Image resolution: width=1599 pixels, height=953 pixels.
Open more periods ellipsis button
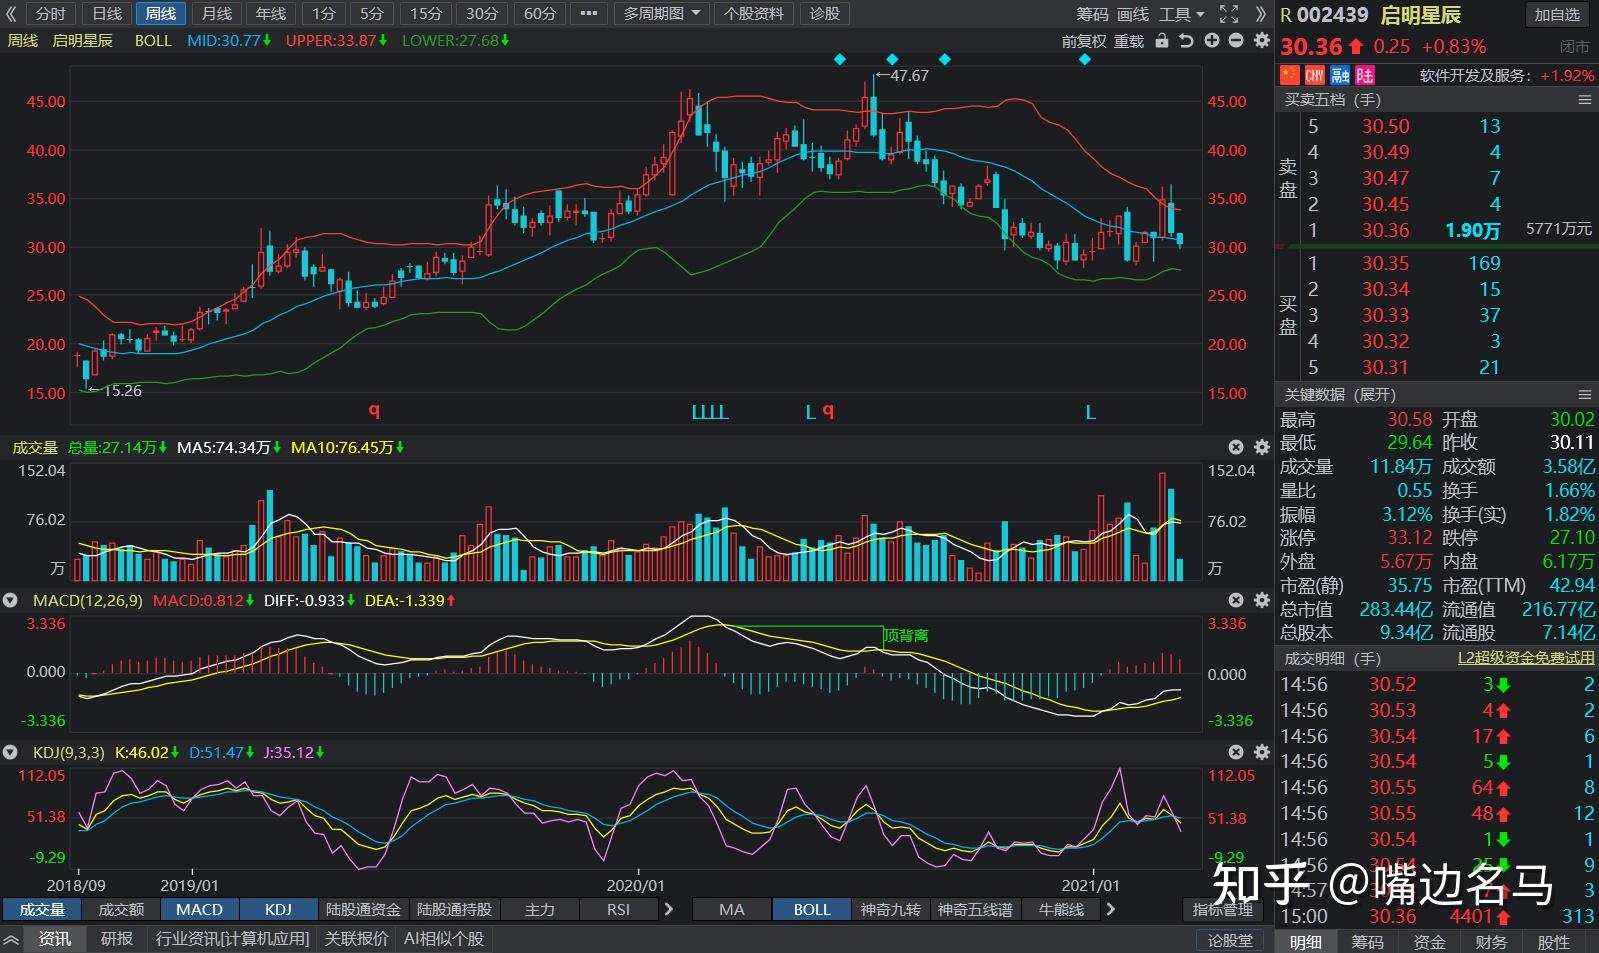click(x=588, y=14)
